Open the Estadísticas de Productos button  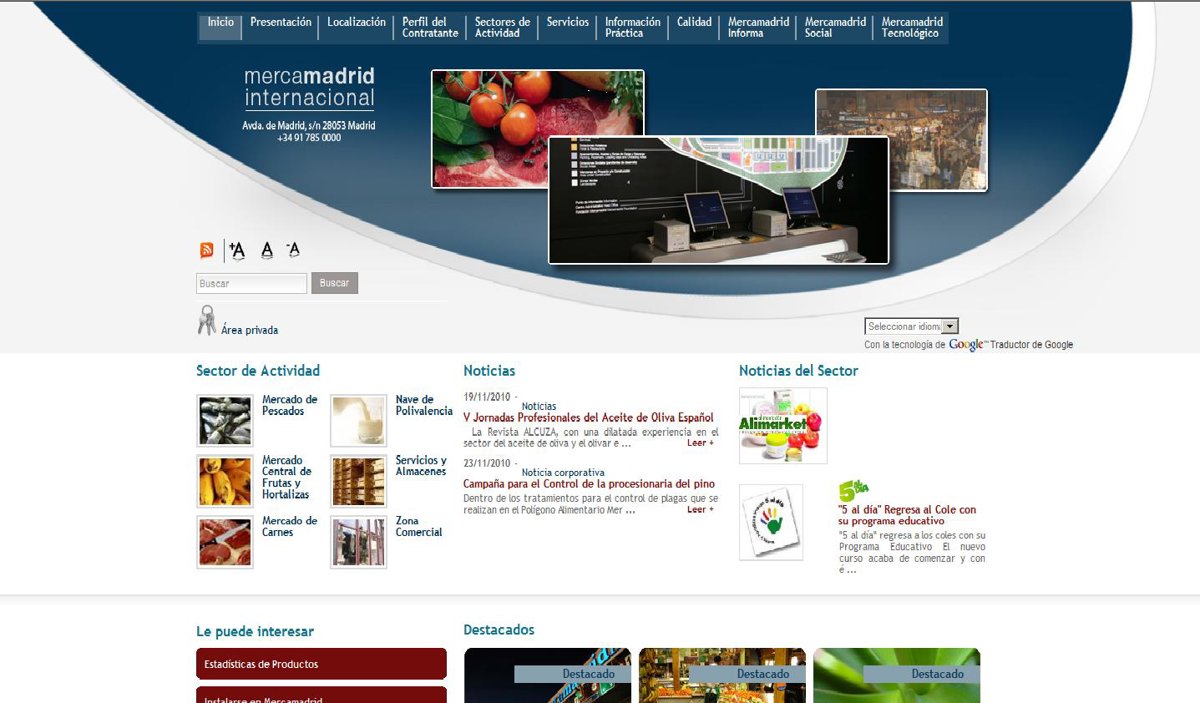coord(321,664)
